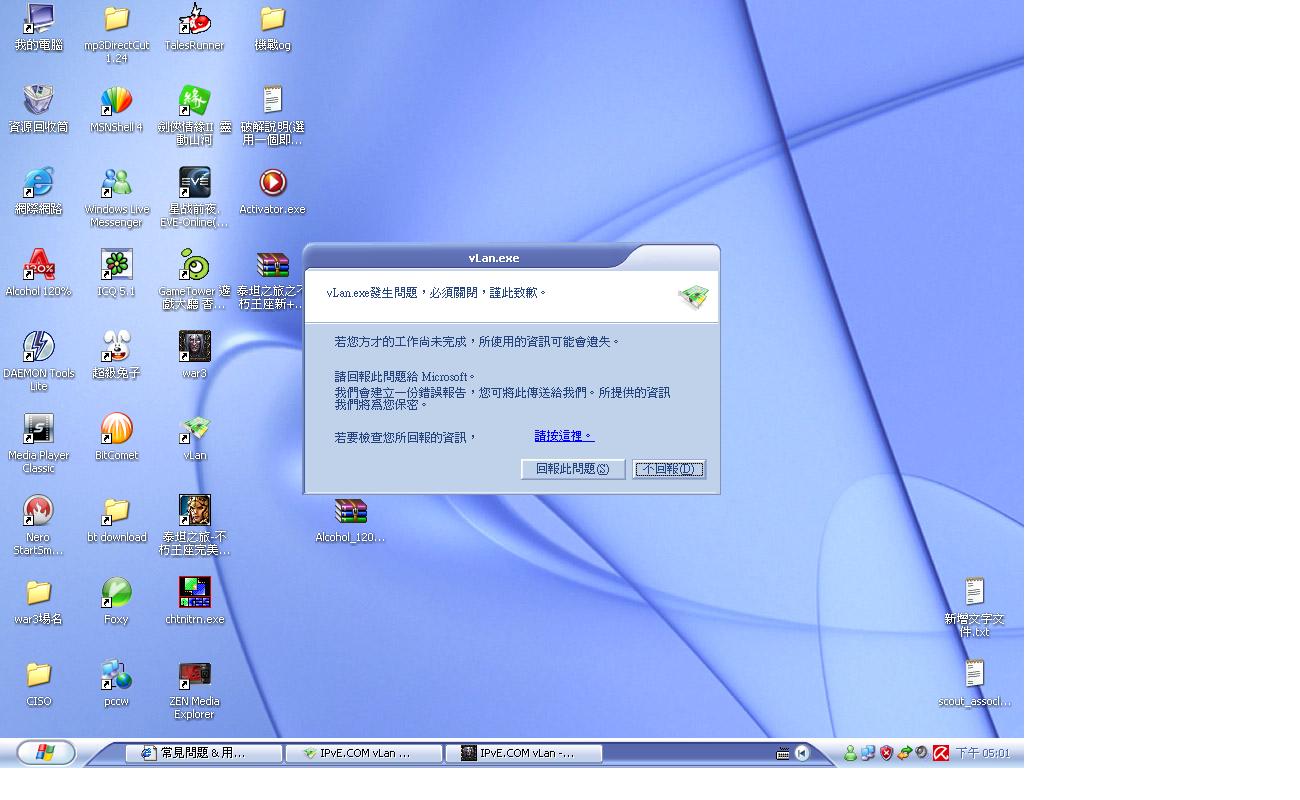
Task: Open the Windows Start button
Action: point(45,753)
